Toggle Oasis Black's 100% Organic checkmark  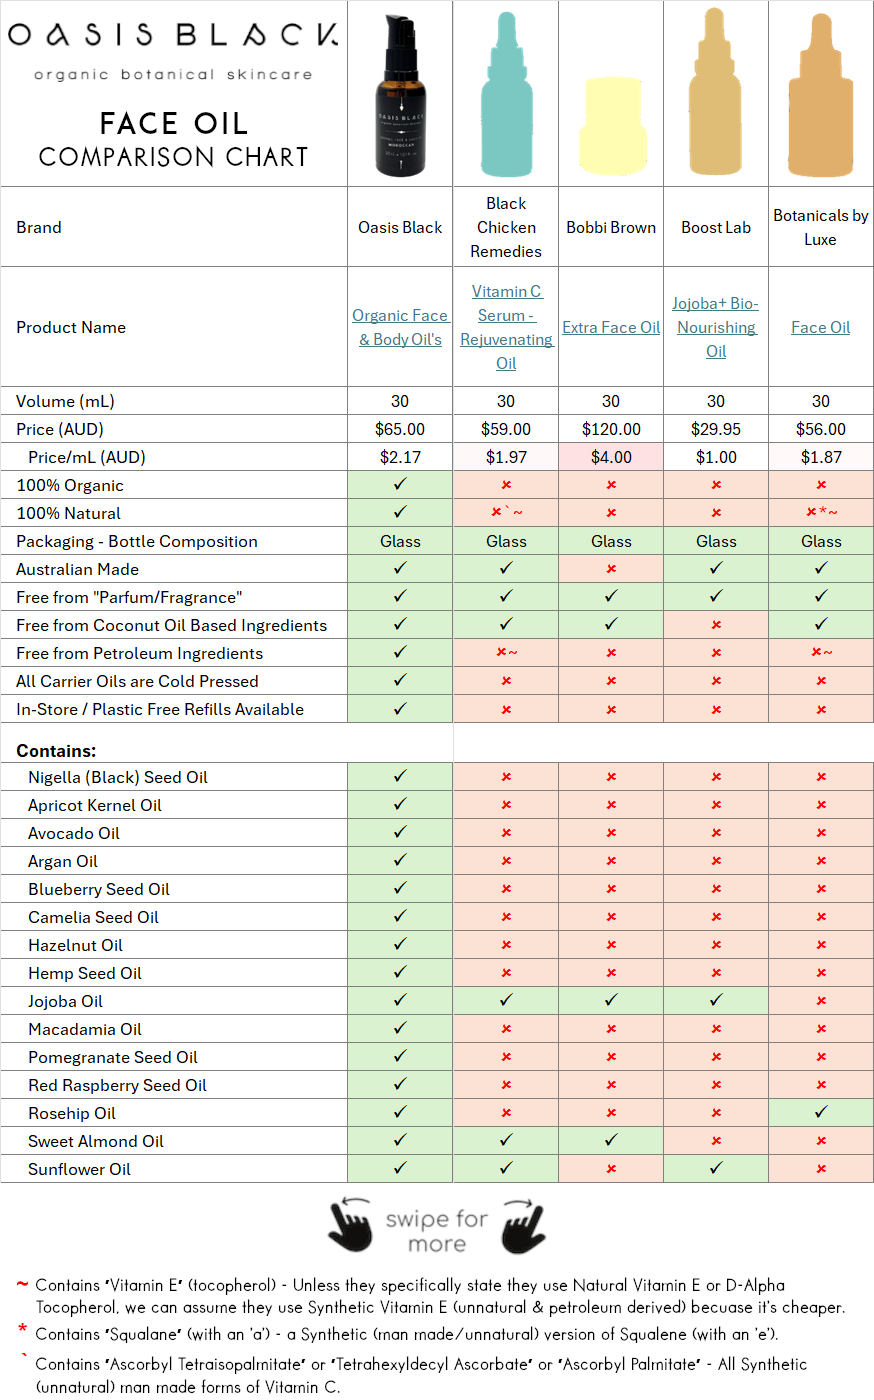coord(399,484)
